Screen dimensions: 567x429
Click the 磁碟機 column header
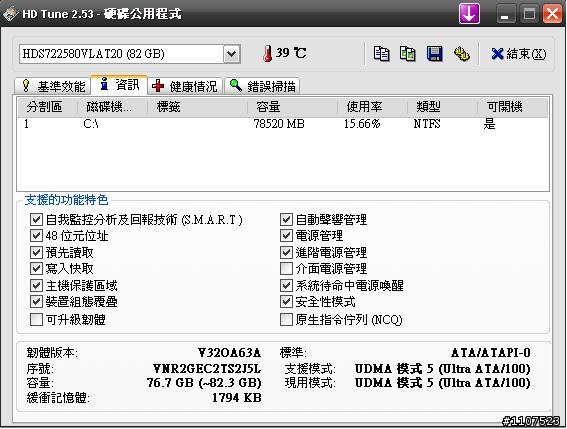pyautogui.click(x=112, y=107)
